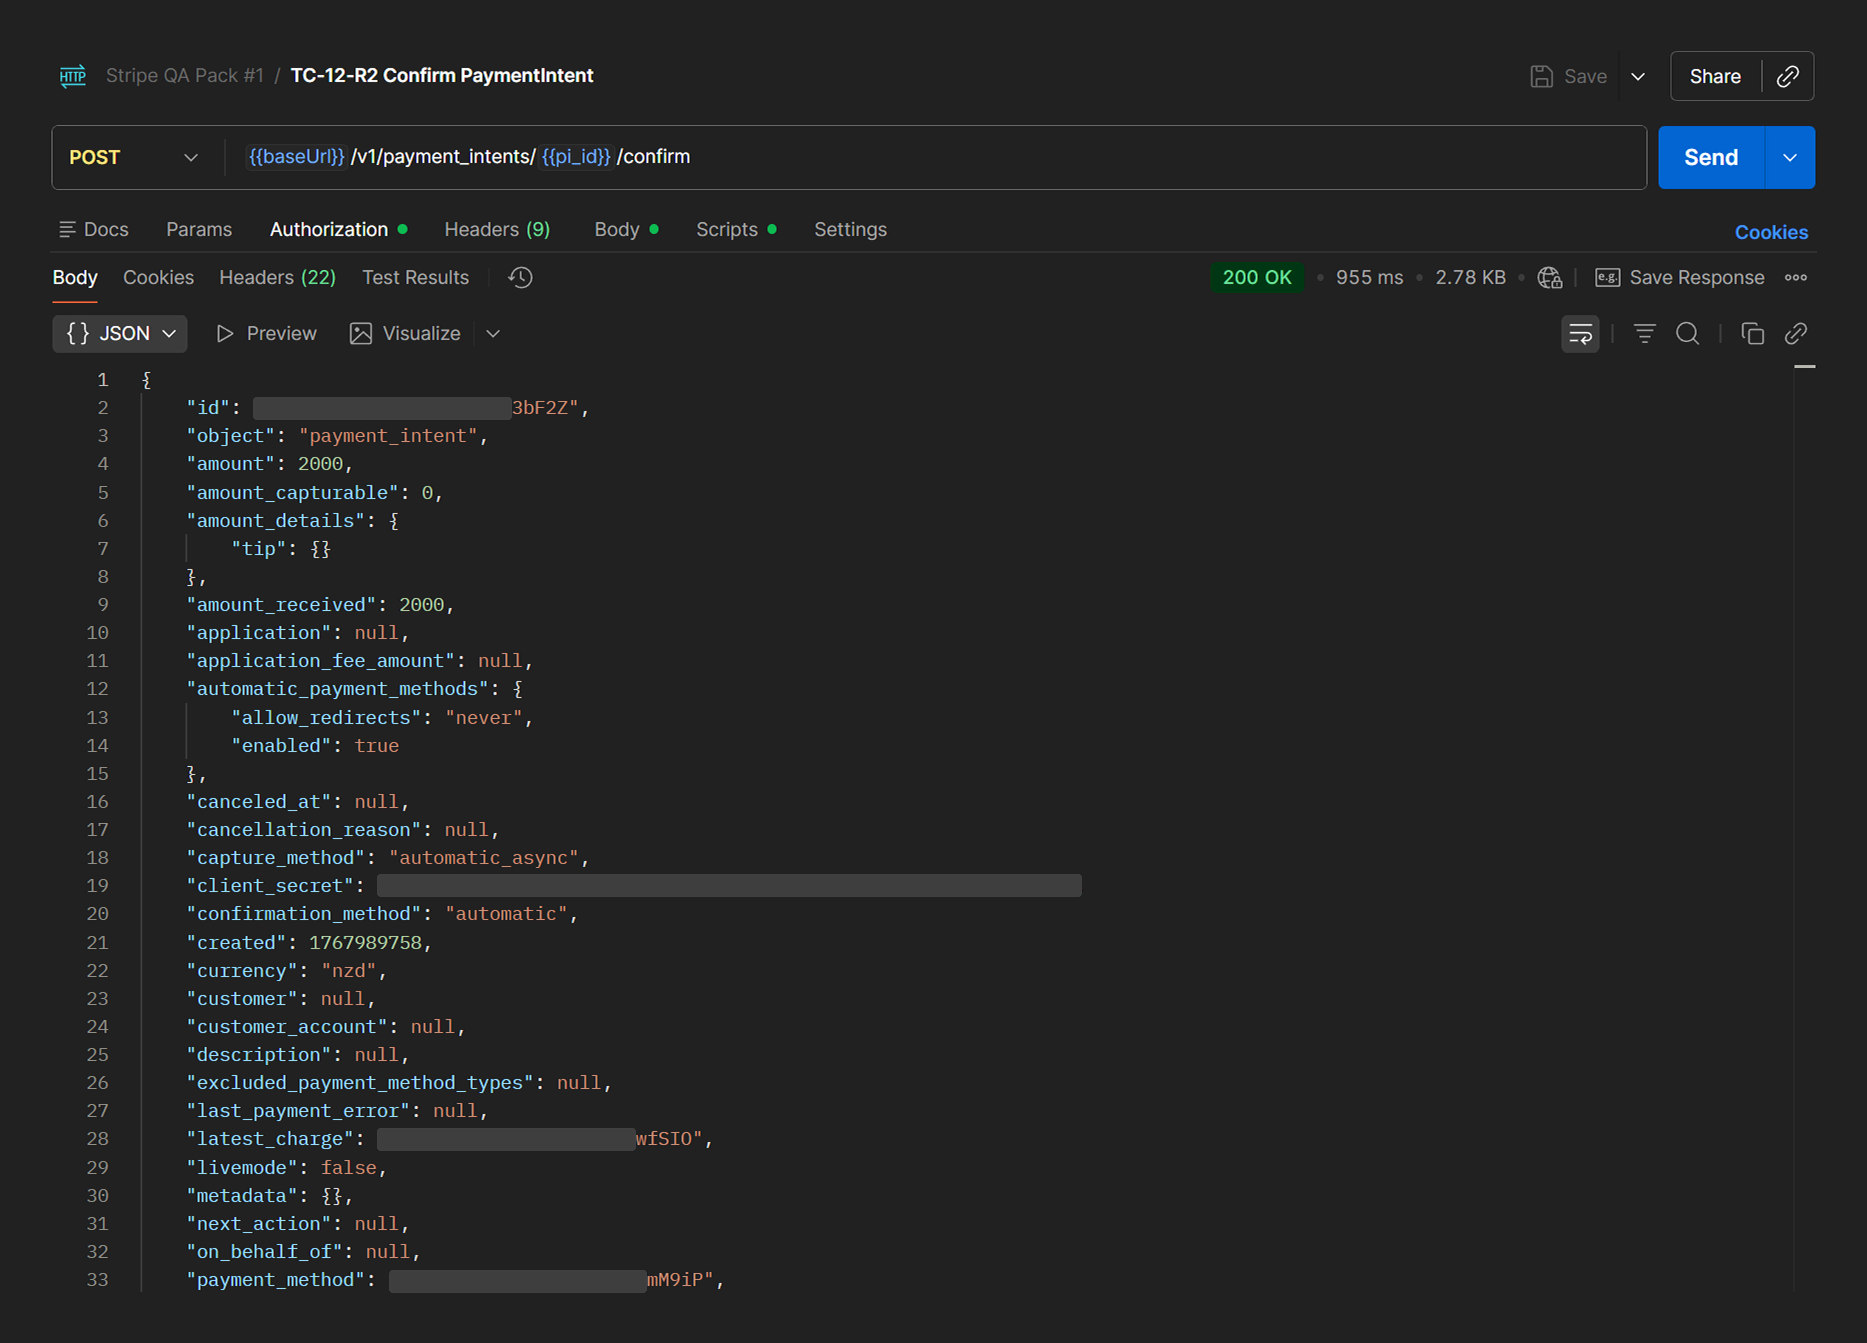Open response history clock icon
This screenshot has height=1343, width=1867.
pyautogui.click(x=520, y=277)
